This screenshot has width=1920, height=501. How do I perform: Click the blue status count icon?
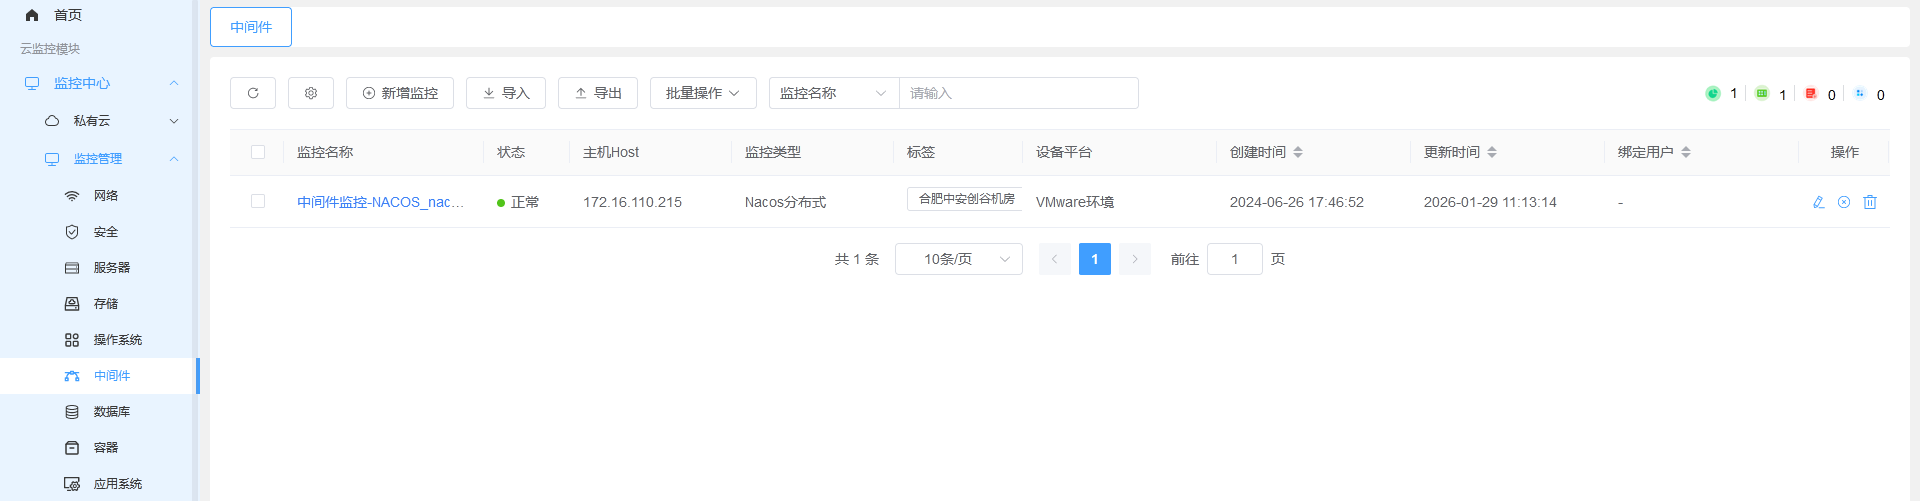[1860, 93]
